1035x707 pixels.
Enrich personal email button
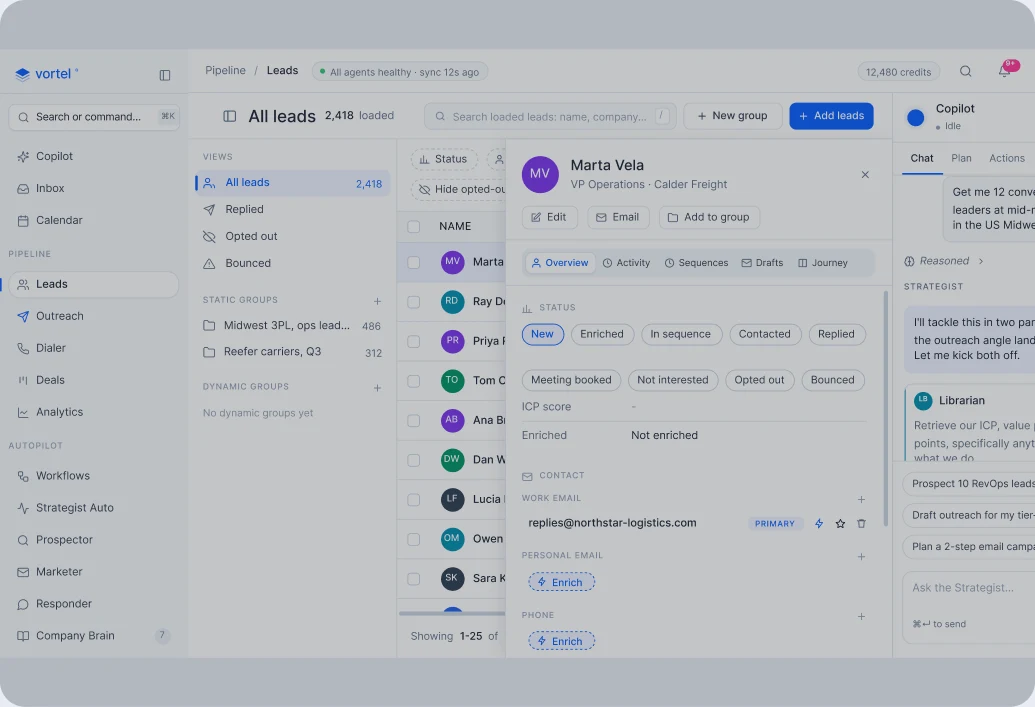tap(561, 582)
